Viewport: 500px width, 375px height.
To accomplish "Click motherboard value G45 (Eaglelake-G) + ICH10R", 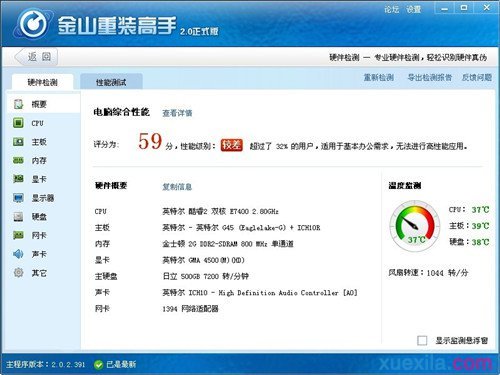I will coord(241,228).
